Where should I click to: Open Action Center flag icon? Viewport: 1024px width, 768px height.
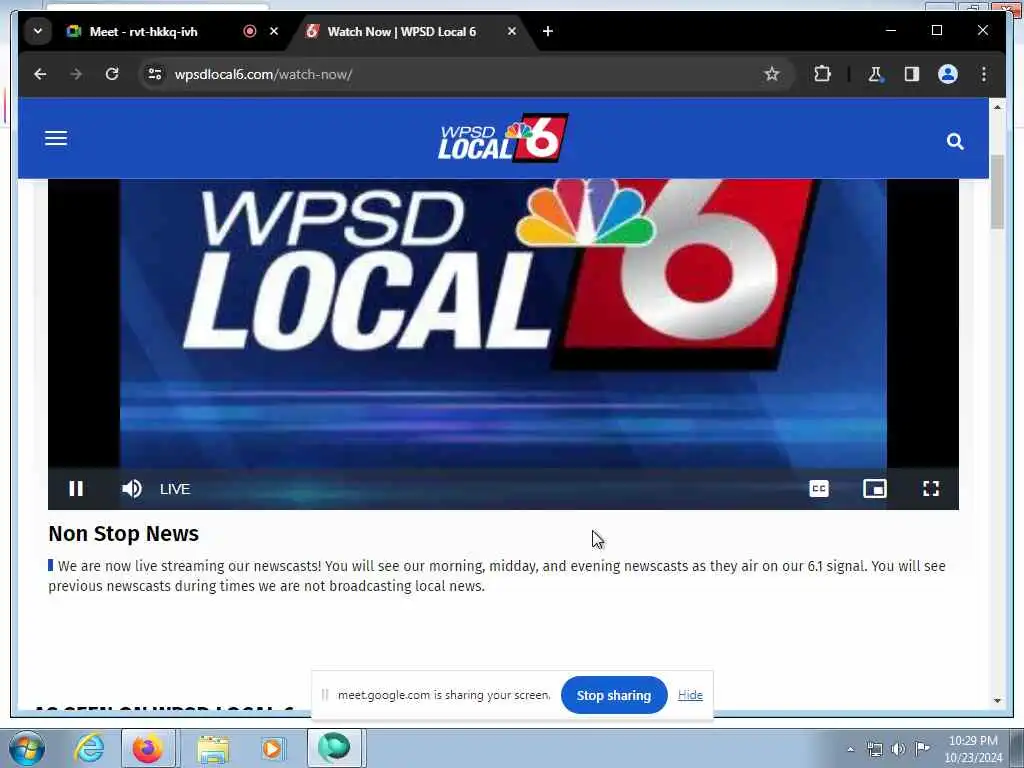point(923,748)
